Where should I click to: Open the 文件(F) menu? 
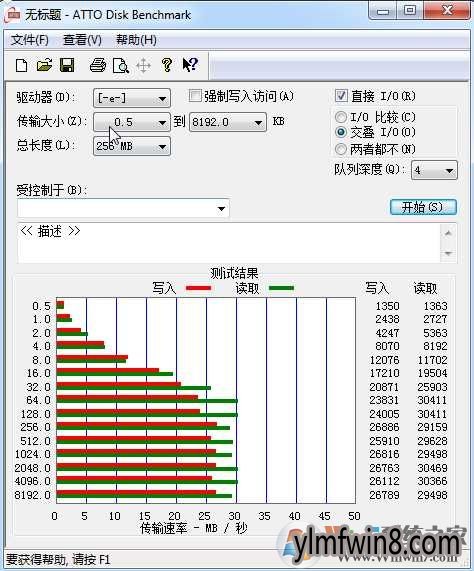[x=29, y=40]
